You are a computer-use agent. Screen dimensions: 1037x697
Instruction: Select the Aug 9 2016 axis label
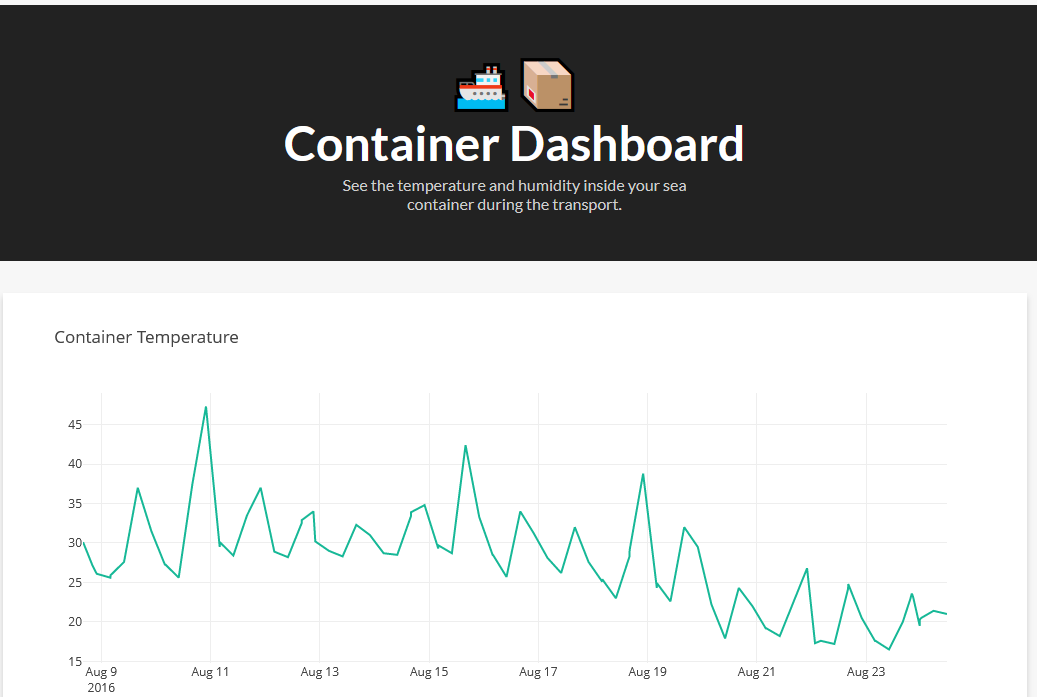tap(100, 679)
